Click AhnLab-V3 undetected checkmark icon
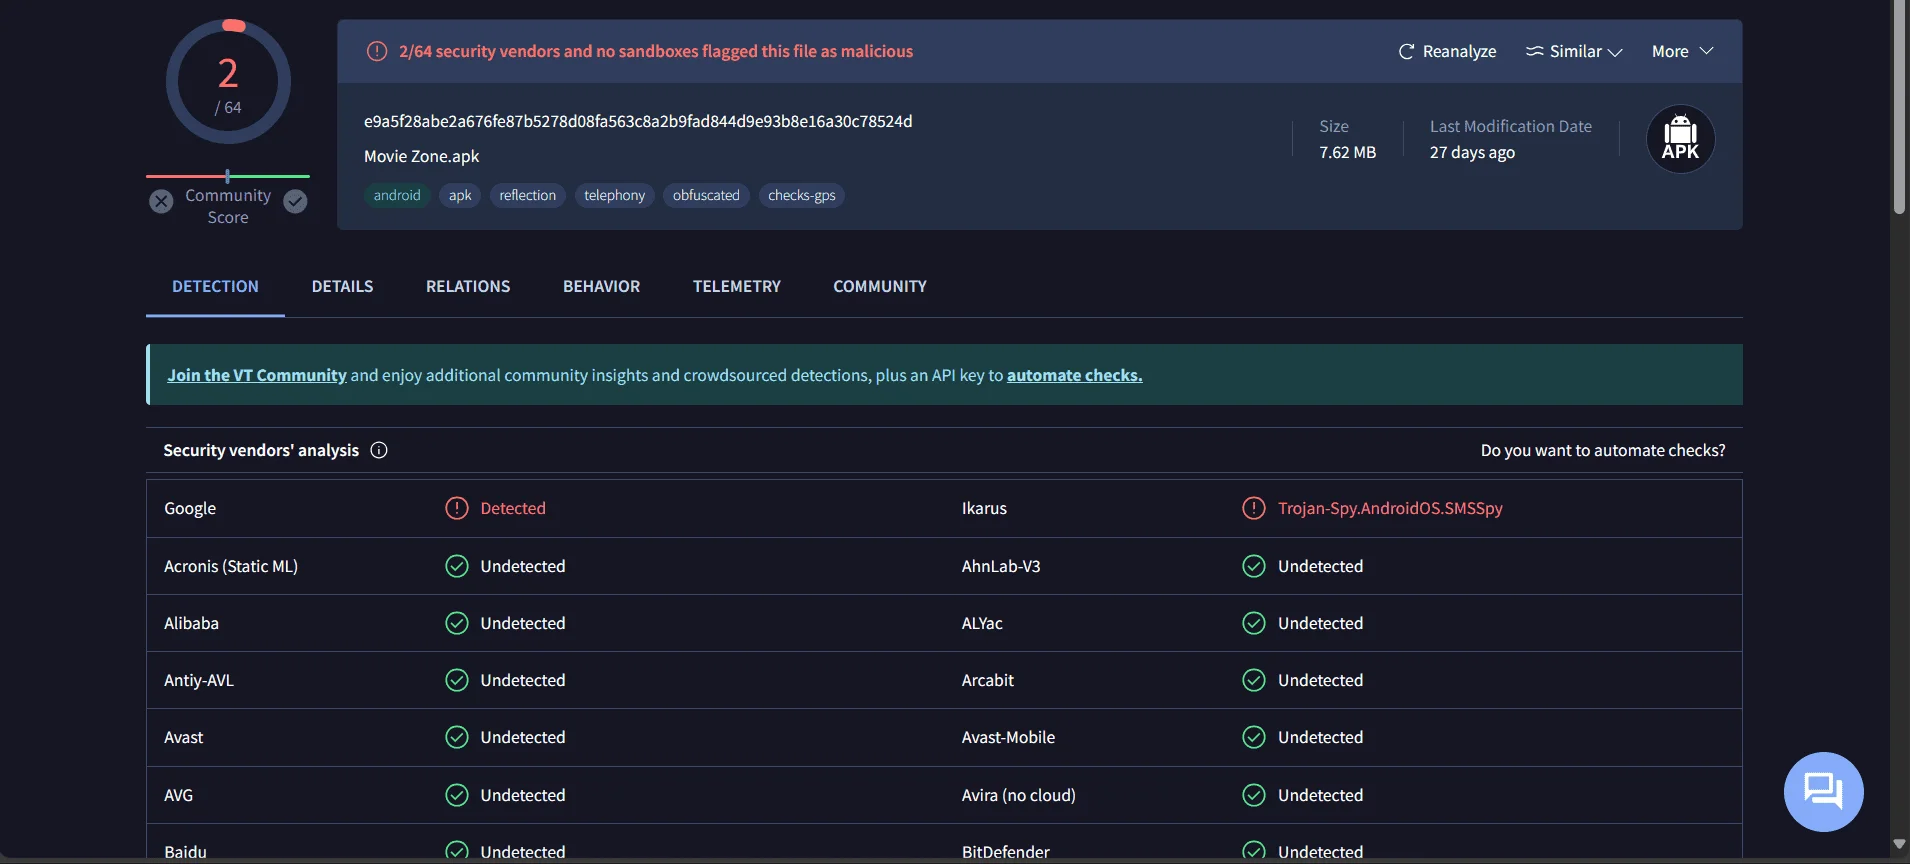 1254,566
